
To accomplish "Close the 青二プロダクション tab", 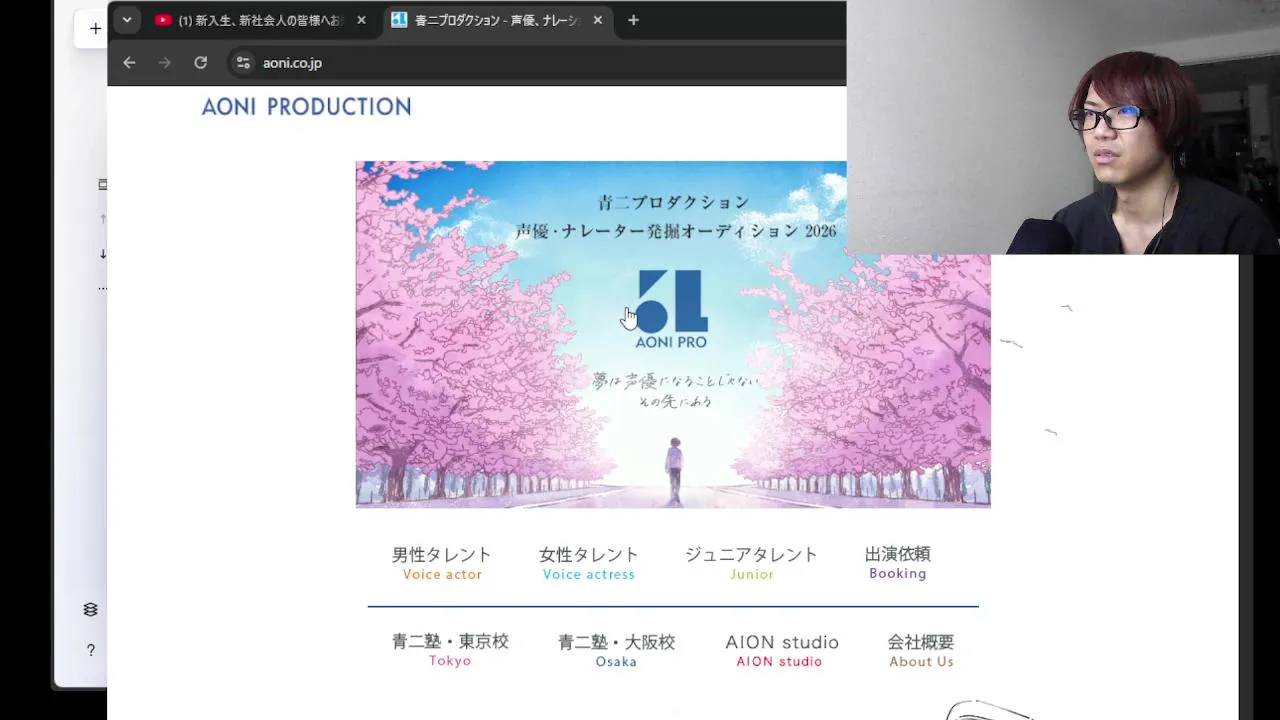I will pos(597,20).
